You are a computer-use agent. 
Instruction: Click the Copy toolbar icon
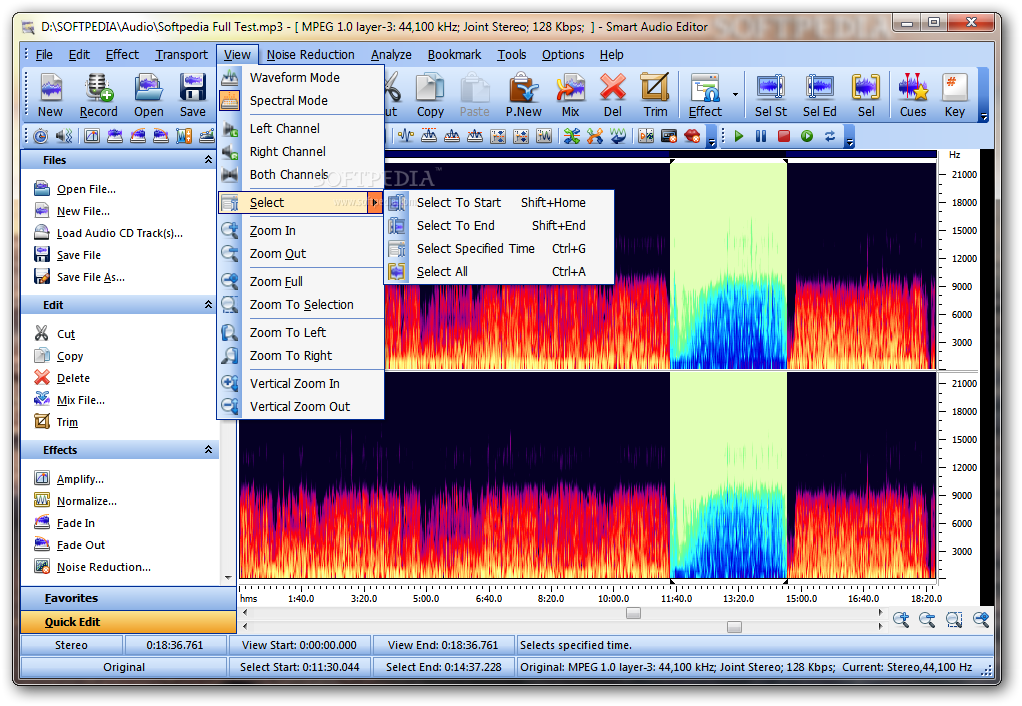coord(430,95)
